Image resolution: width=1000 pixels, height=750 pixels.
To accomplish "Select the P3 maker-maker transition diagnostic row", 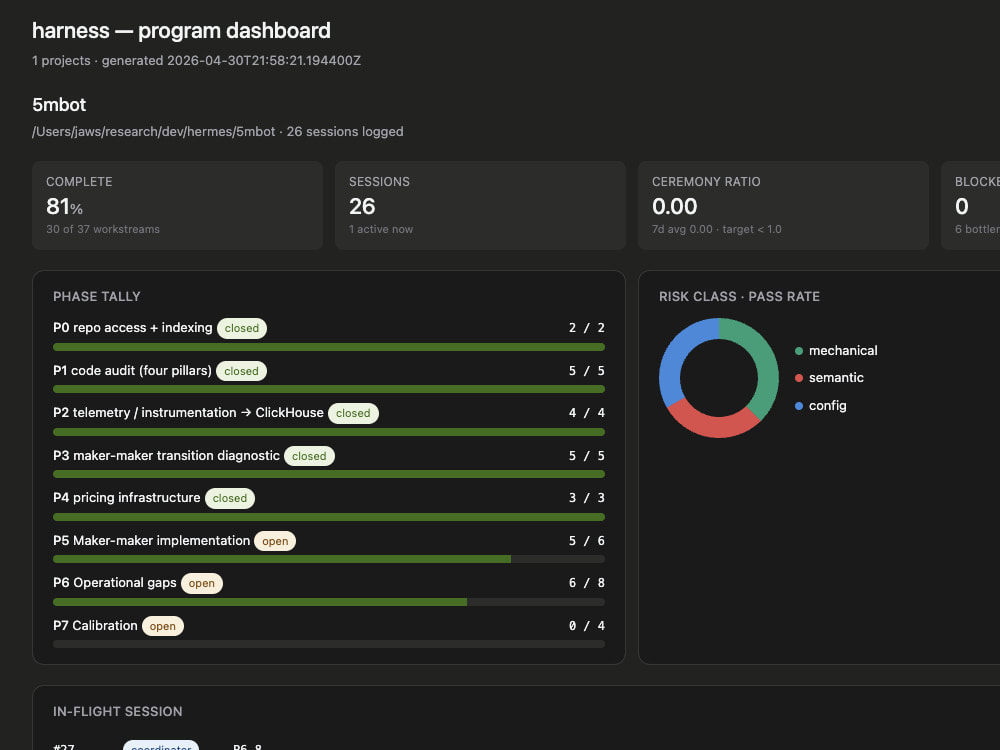I will click(x=328, y=462).
